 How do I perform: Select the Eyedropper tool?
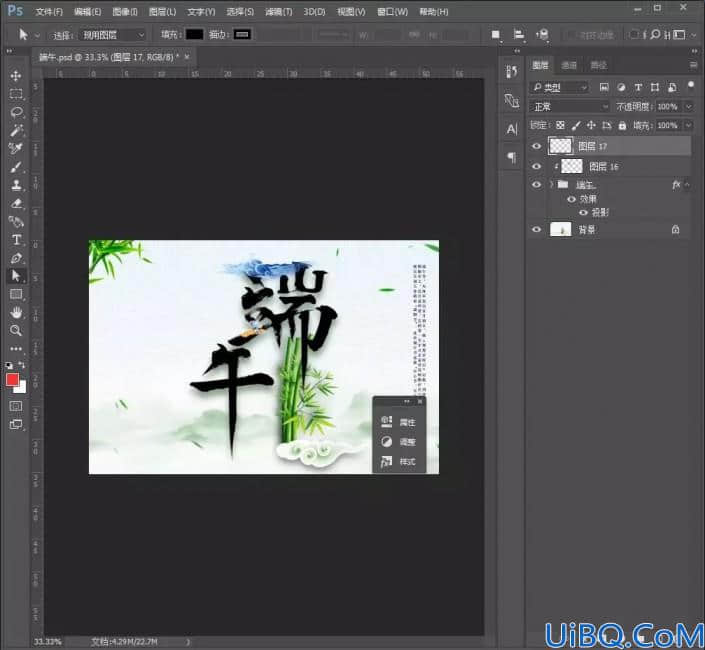point(16,148)
